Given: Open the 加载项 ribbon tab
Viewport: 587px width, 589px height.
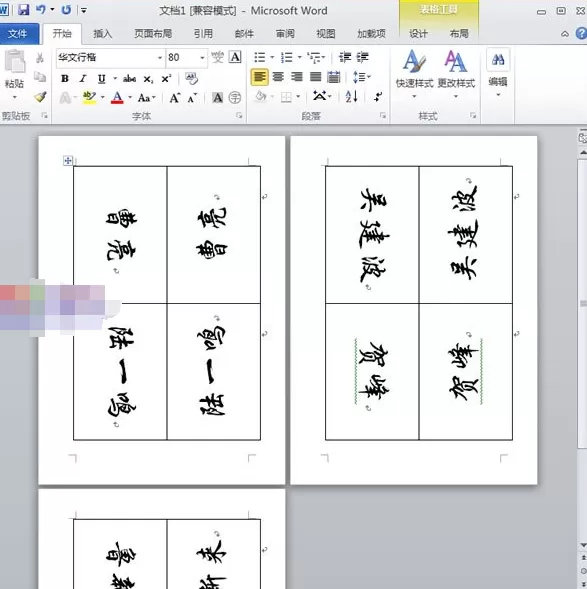Looking at the screenshot, I should [371, 34].
